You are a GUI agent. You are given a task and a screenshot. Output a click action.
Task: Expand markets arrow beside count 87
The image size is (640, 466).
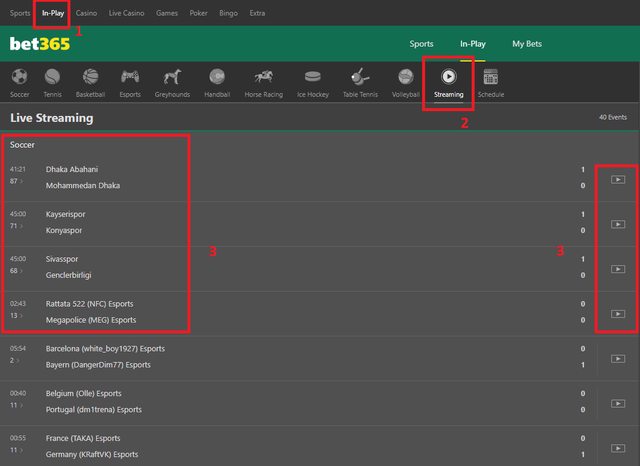(x=22, y=181)
